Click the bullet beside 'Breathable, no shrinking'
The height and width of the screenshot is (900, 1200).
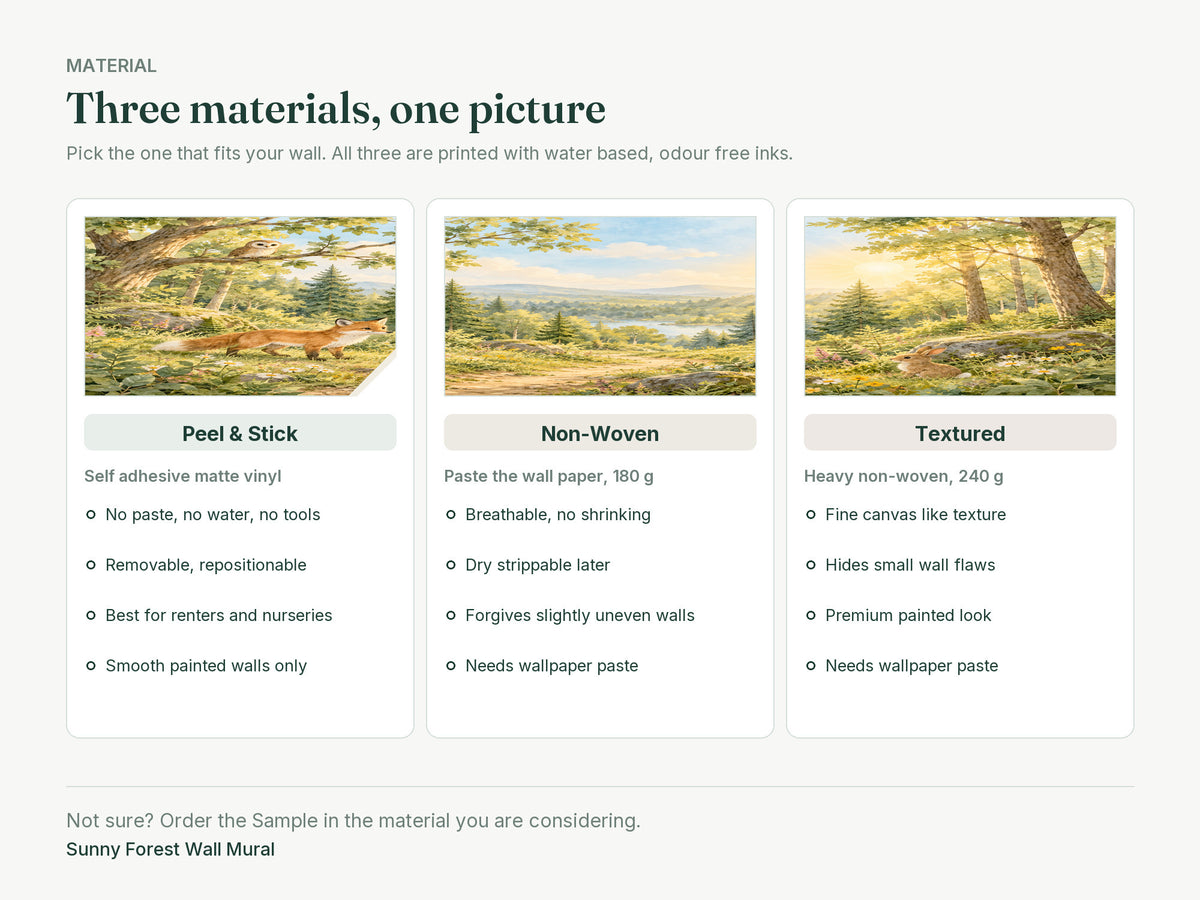(451, 515)
